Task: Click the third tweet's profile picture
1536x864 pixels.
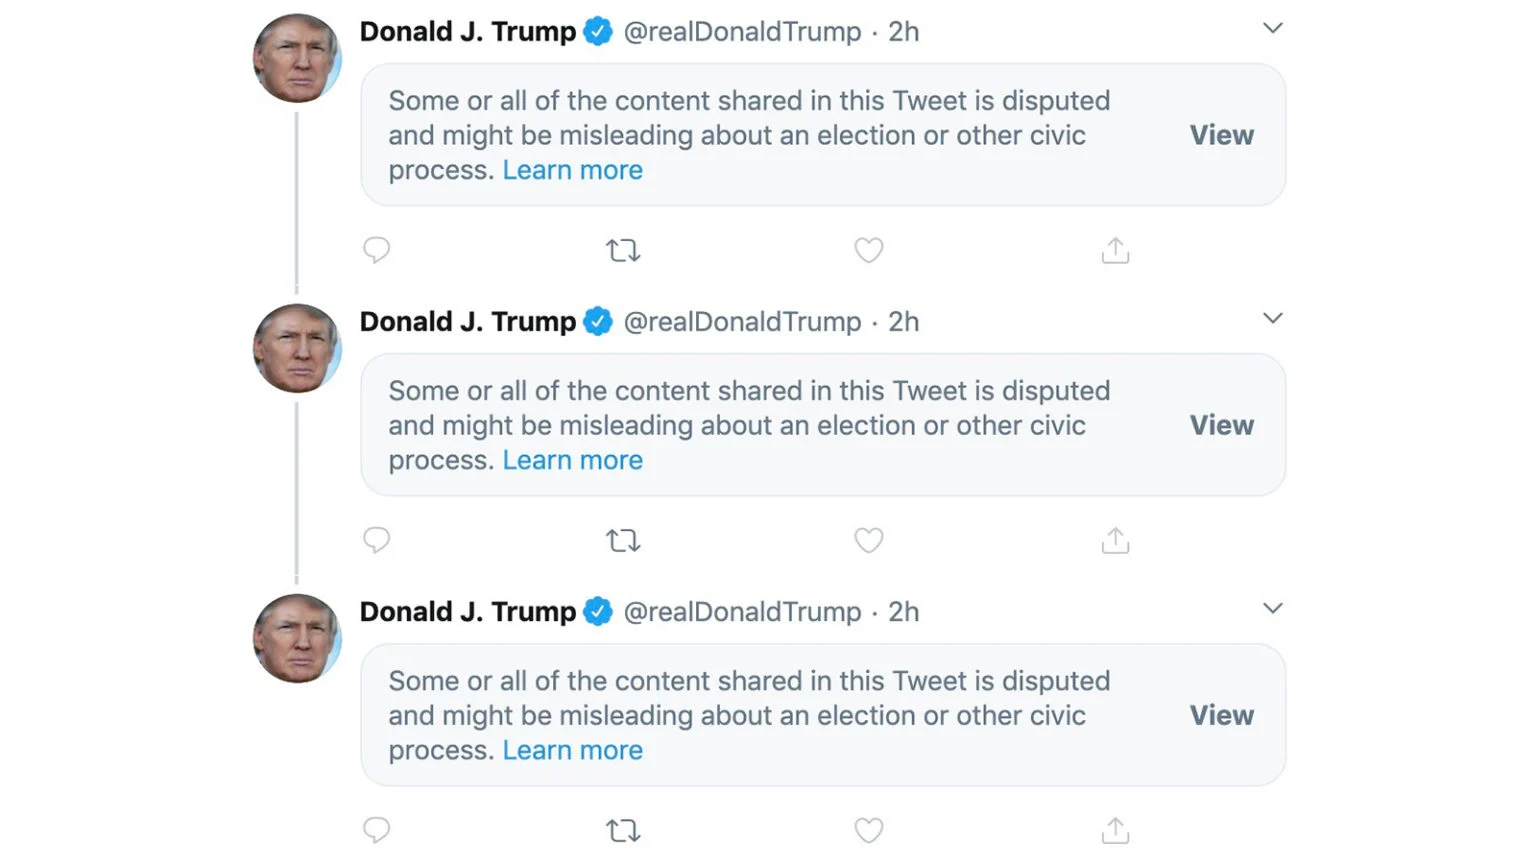Action: coord(297,638)
